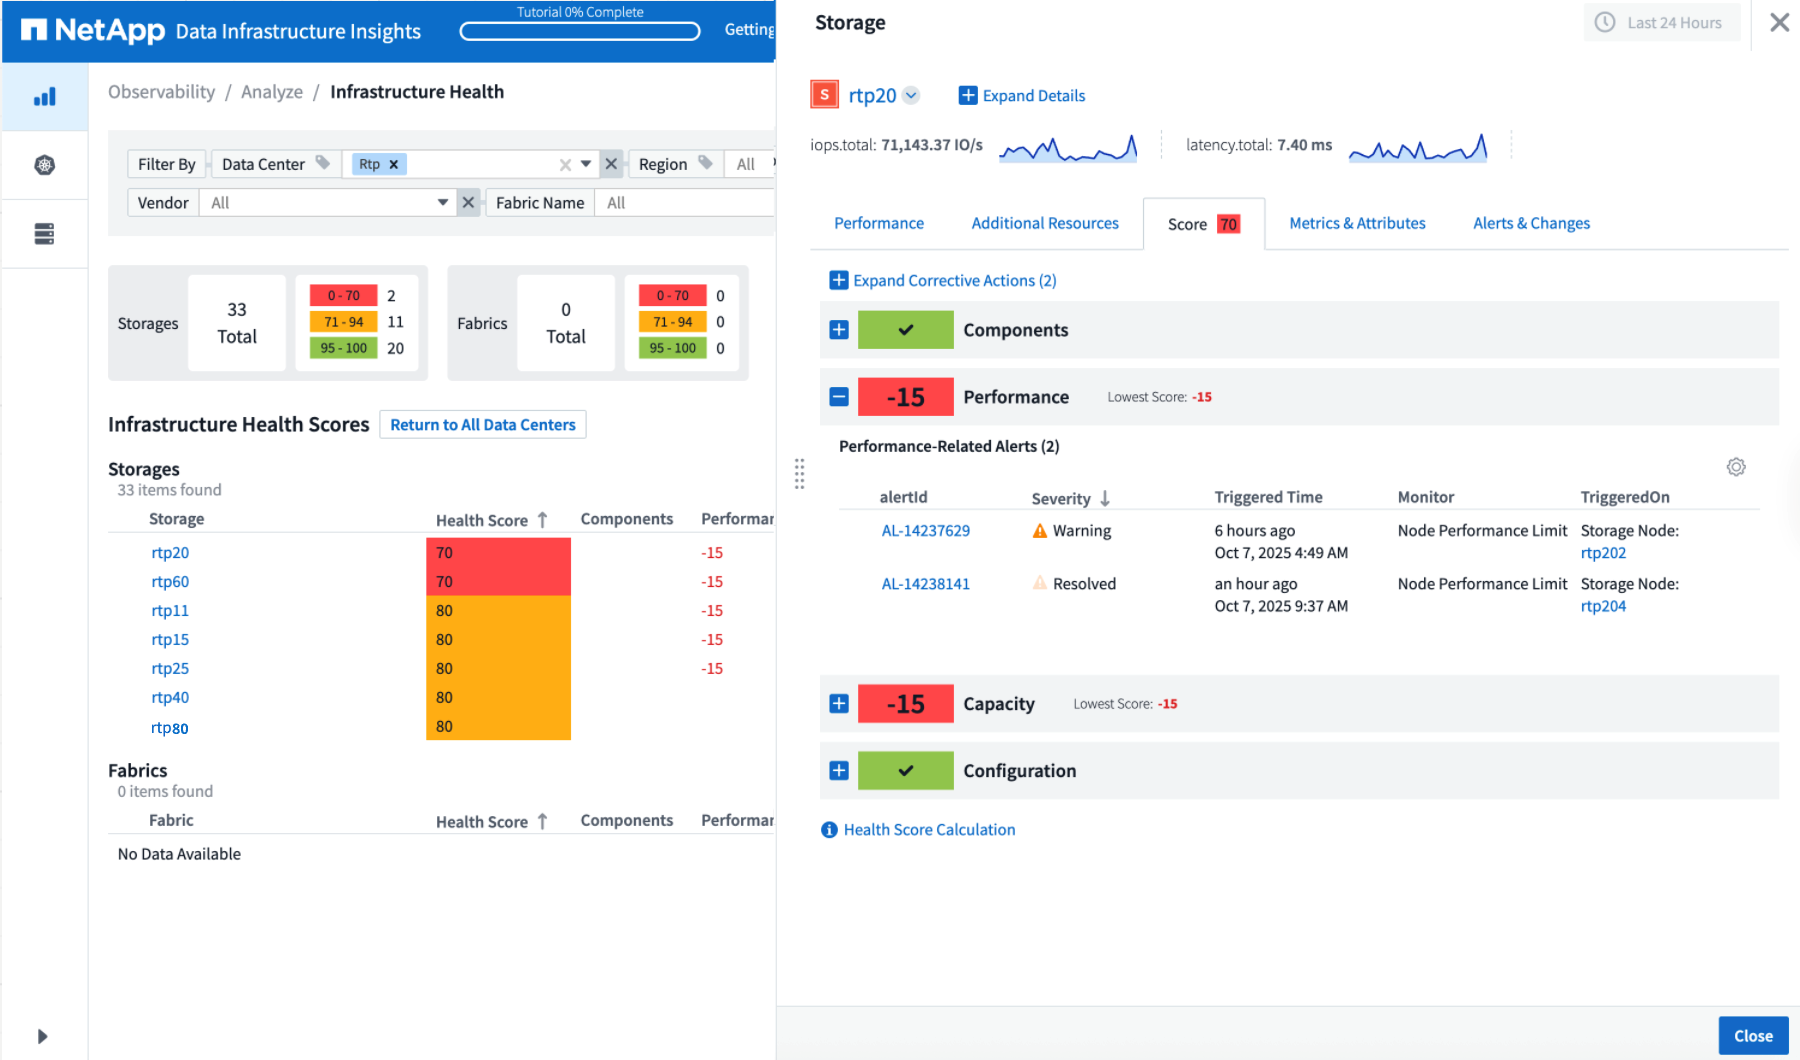Click the alerts table settings gear icon
The width and height of the screenshot is (1800, 1060).
(x=1736, y=467)
